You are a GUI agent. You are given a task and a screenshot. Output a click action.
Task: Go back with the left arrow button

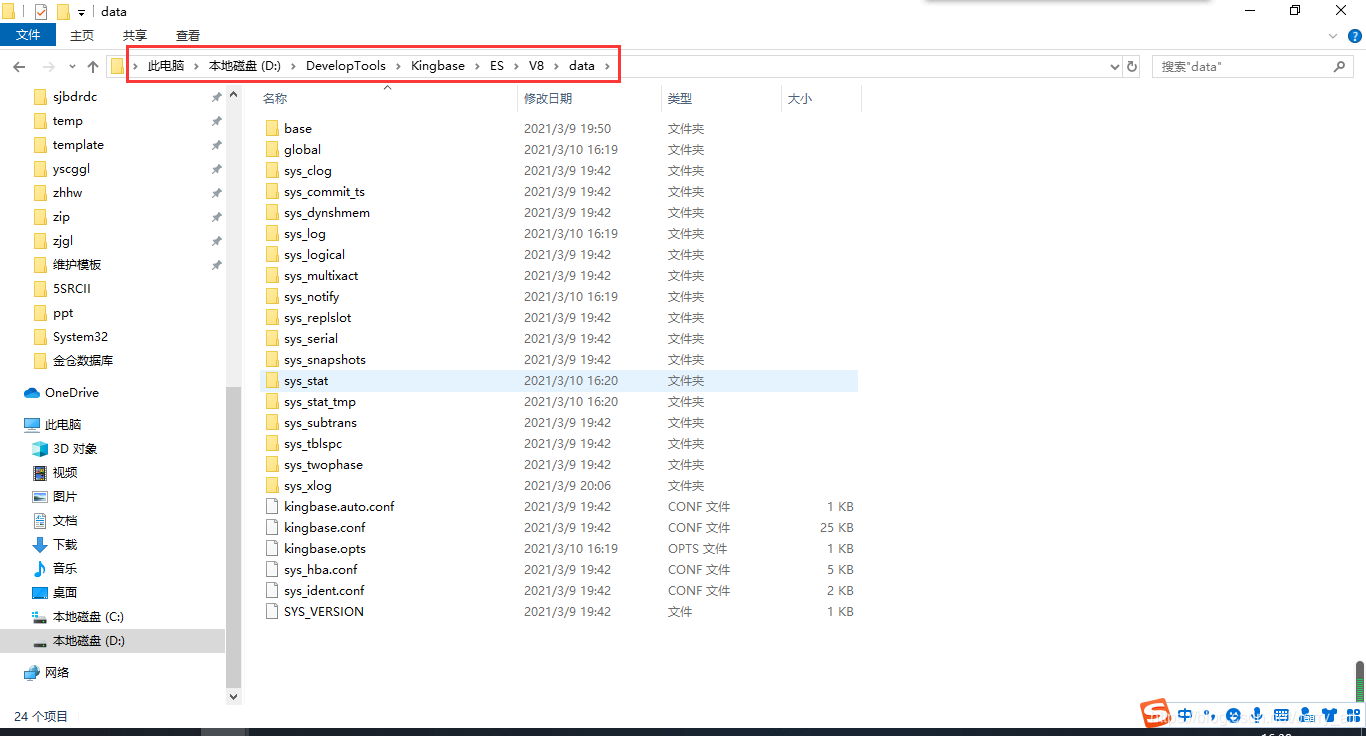click(19, 66)
